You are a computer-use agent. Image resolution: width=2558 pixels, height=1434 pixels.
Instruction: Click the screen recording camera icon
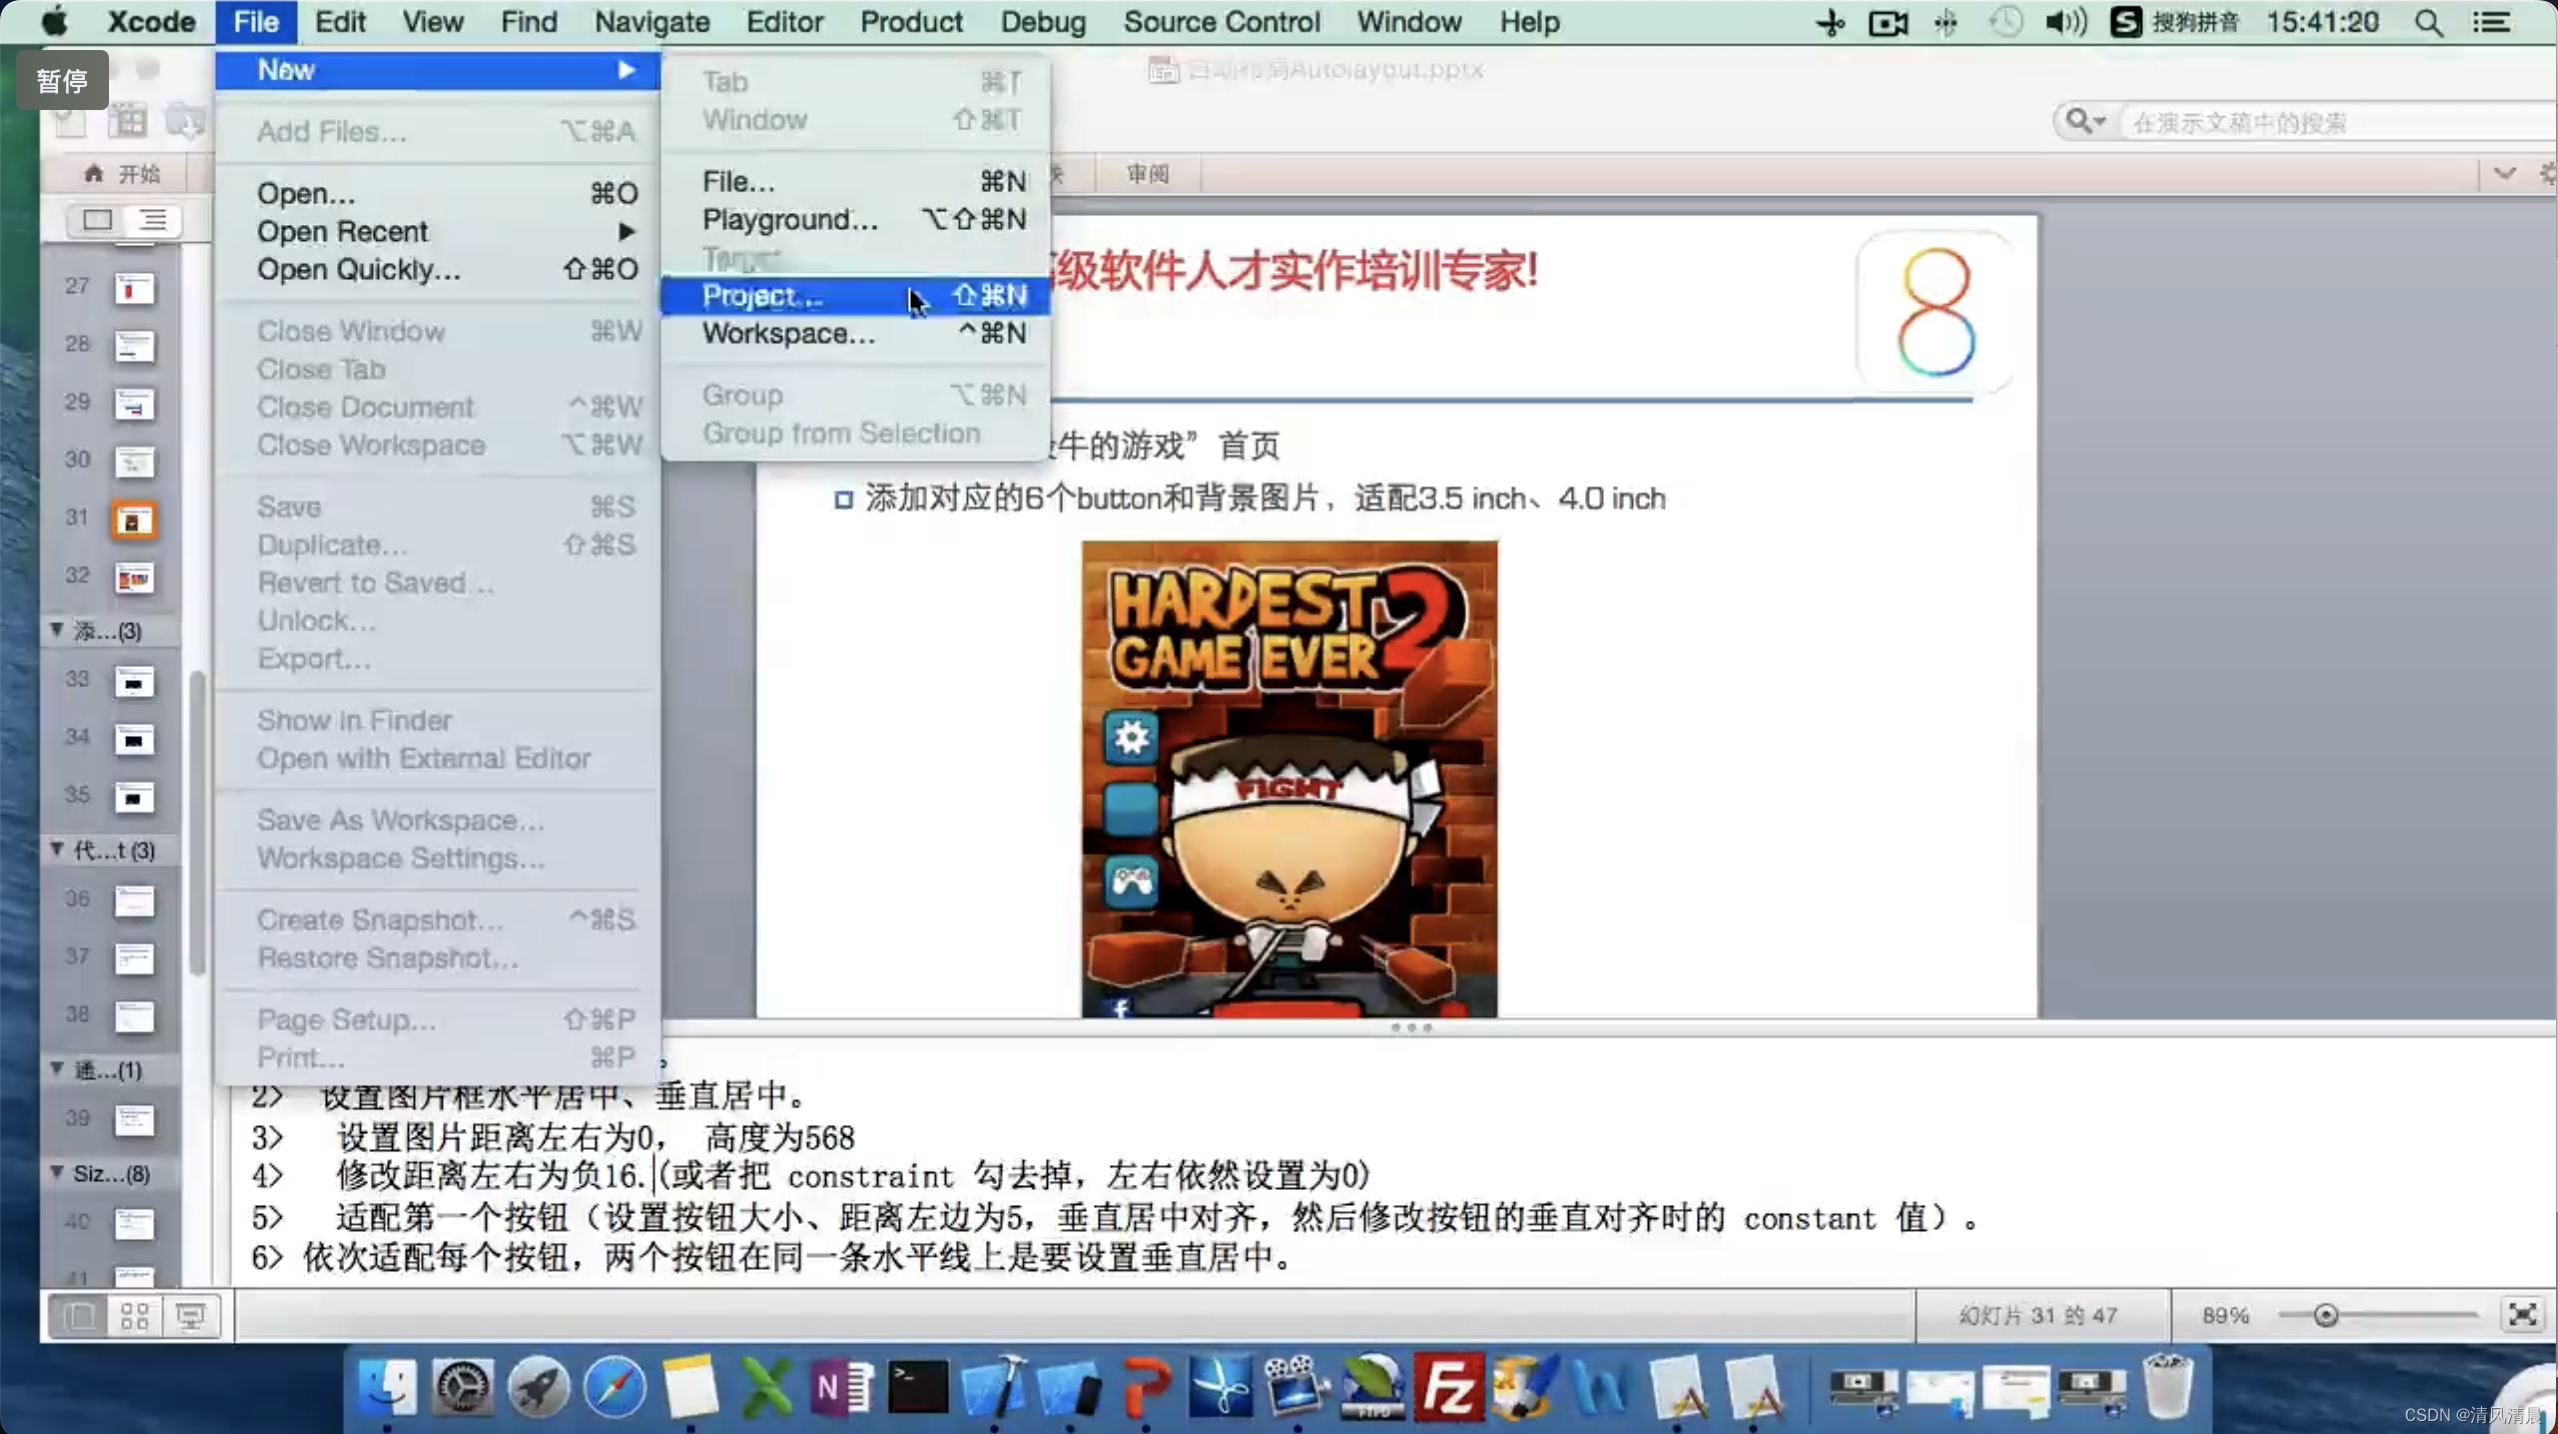click(x=1888, y=22)
